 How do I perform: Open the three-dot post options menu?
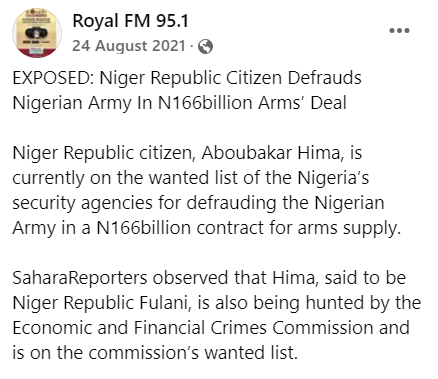click(399, 30)
